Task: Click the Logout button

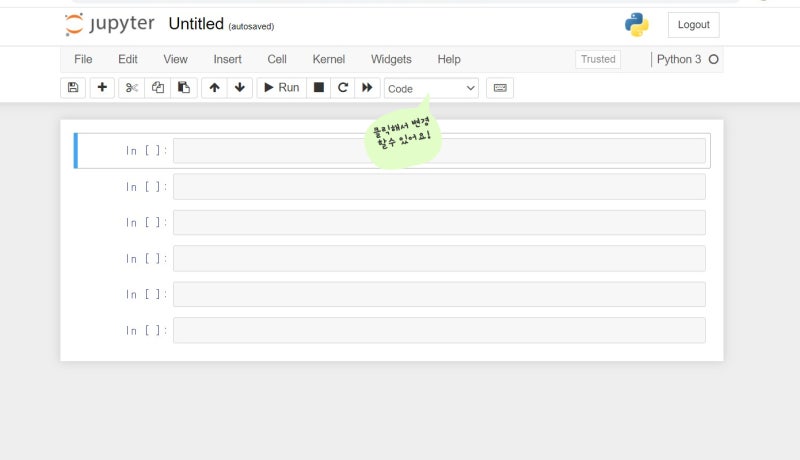Action: tap(693, 24)
